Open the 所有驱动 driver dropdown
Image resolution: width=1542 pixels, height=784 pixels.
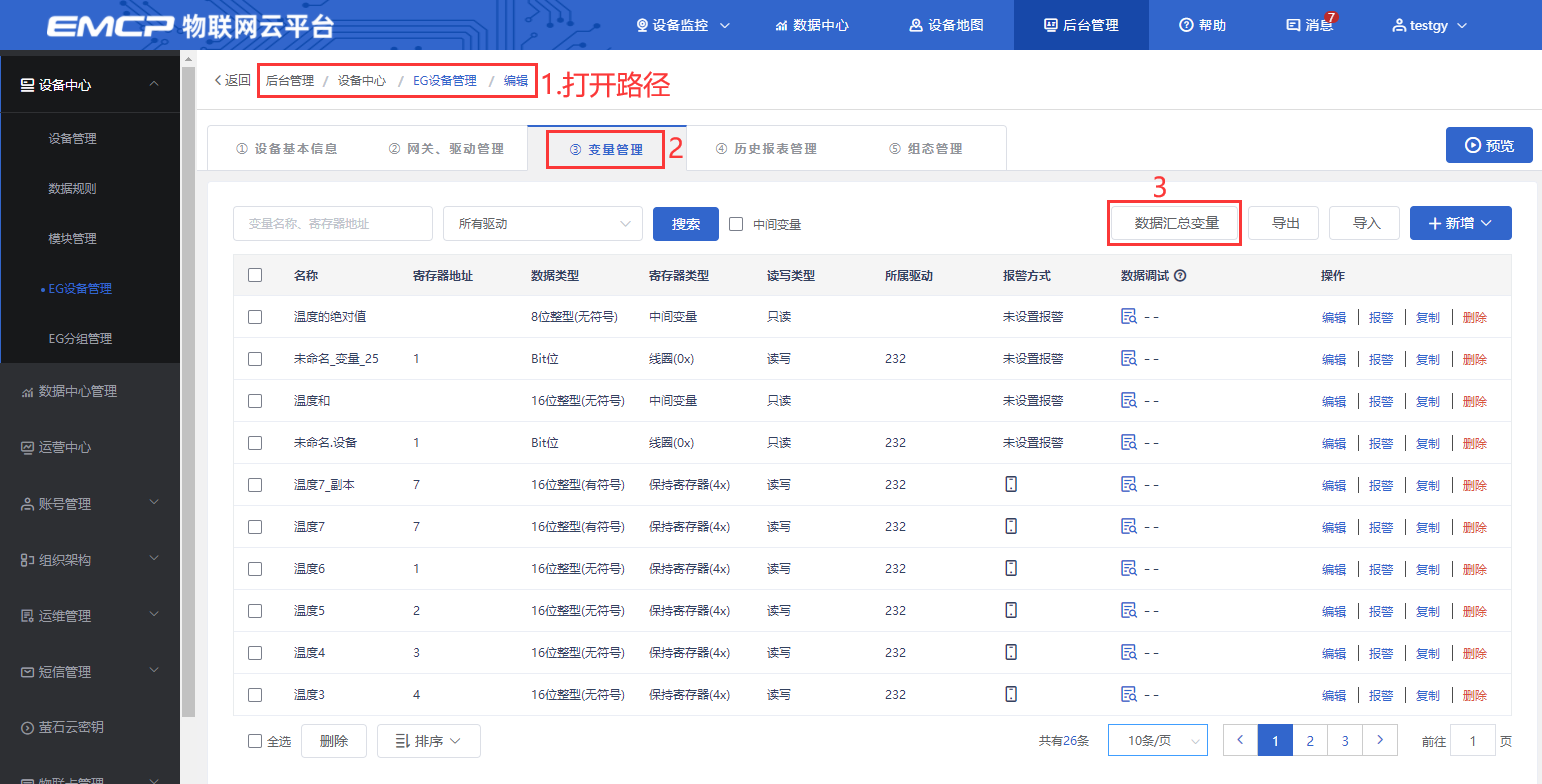click(x=543, y=224)
